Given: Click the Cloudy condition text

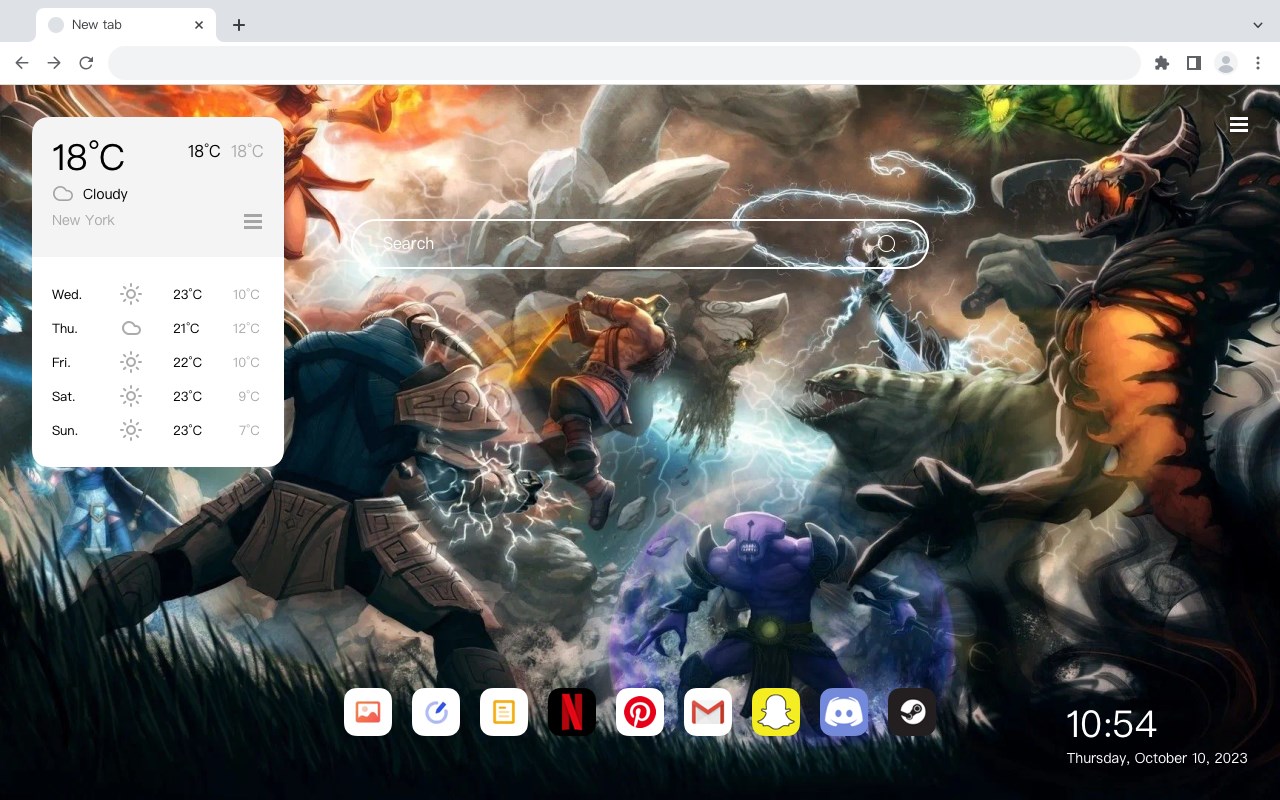Looking at the screenshot, I should tap(105, 194).
